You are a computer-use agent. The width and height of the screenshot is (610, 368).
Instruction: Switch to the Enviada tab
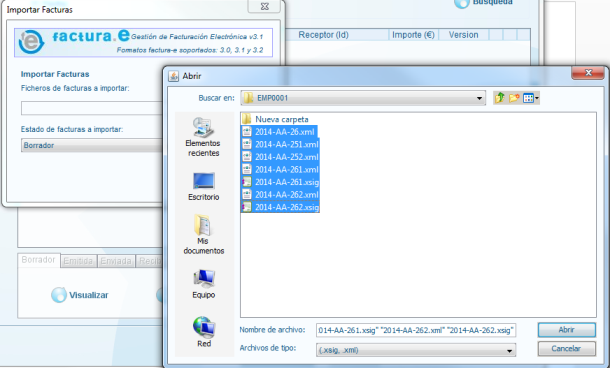pyautogui.click(x=116, y=261)
